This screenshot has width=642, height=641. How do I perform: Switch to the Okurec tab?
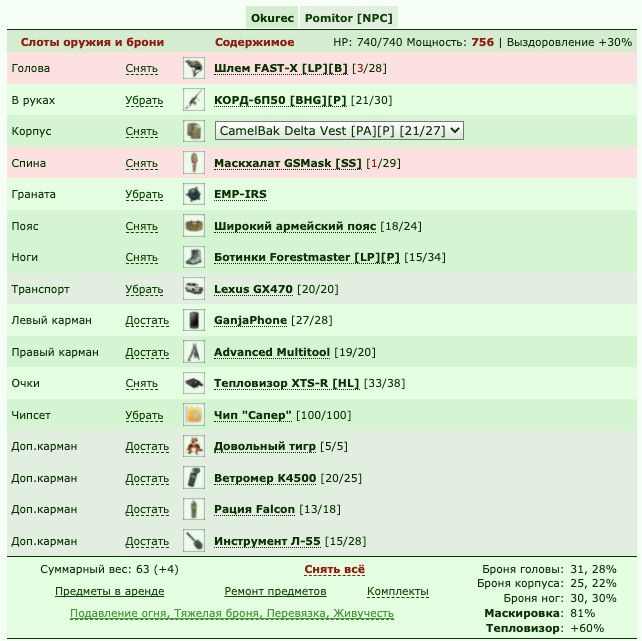272,18
